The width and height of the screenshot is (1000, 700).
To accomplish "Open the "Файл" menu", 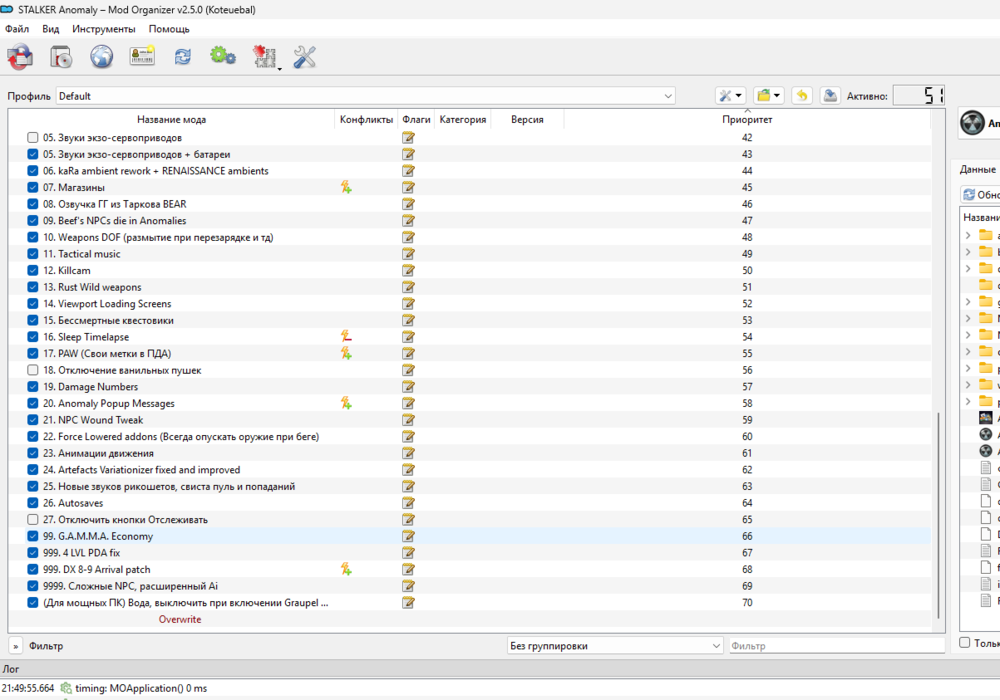I will click(17, 29).
